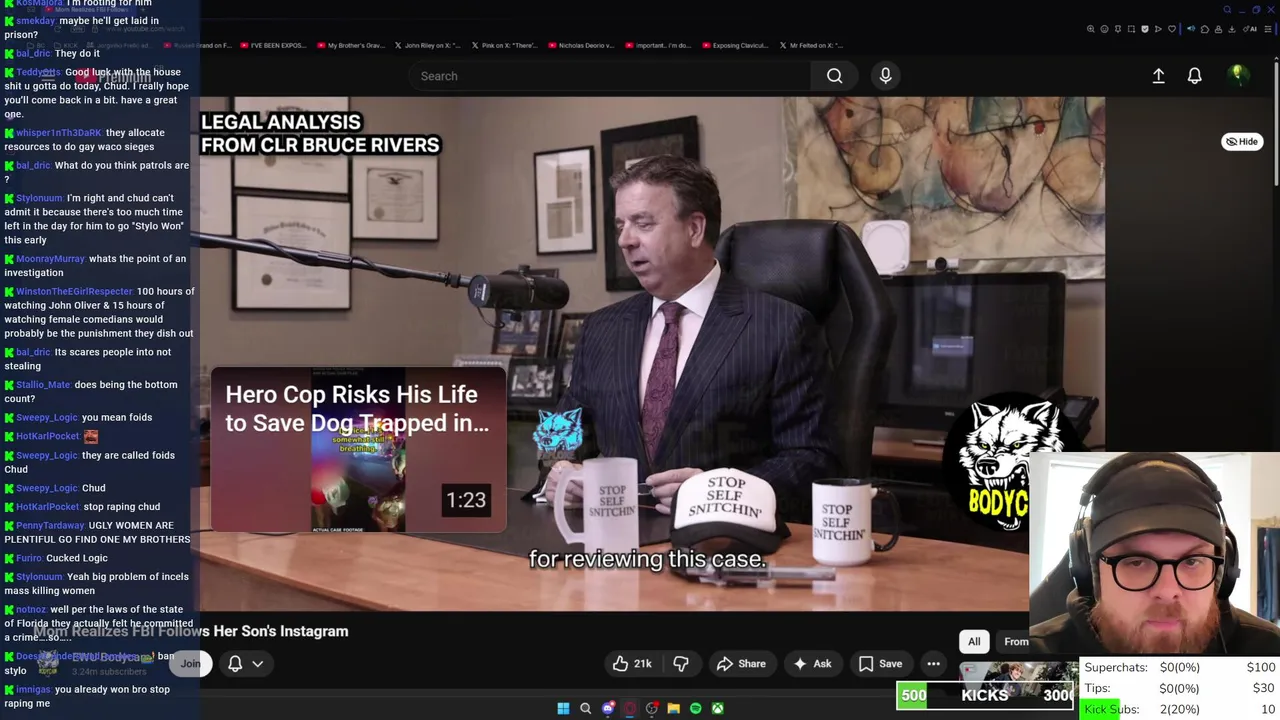The height and width of the screenshot is (720, 1280).
Task: Open the upload icon in YouTube header
Action: (1158, 76)
